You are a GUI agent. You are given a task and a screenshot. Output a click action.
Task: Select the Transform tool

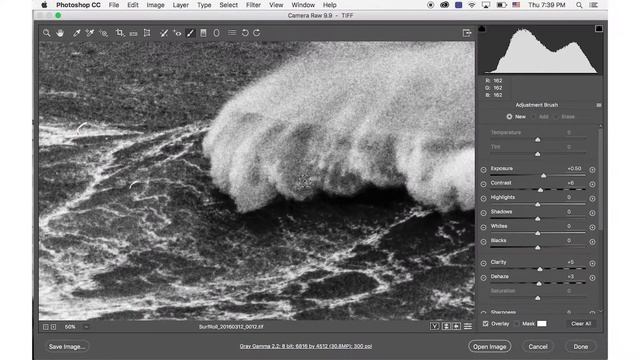(x=147, y=33)
